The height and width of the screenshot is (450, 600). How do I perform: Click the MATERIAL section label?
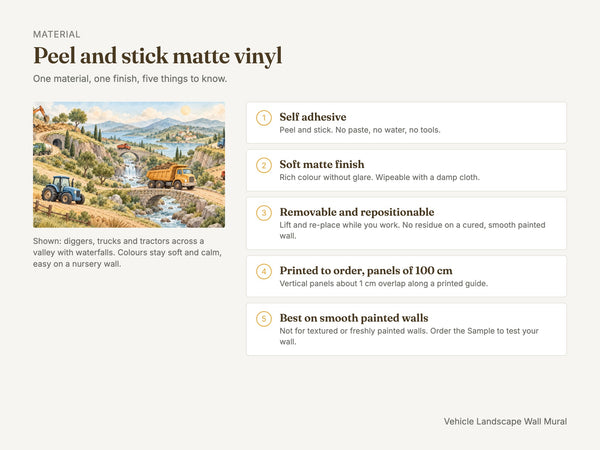click(57, 34)
